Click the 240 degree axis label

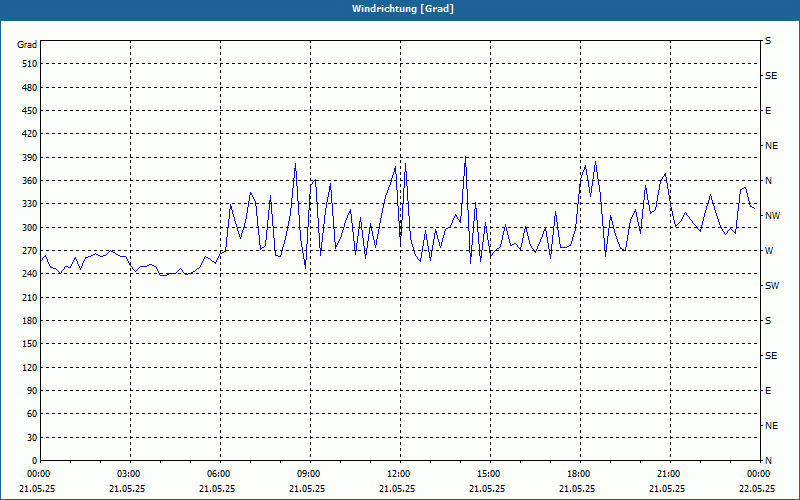tap(30, 274)
